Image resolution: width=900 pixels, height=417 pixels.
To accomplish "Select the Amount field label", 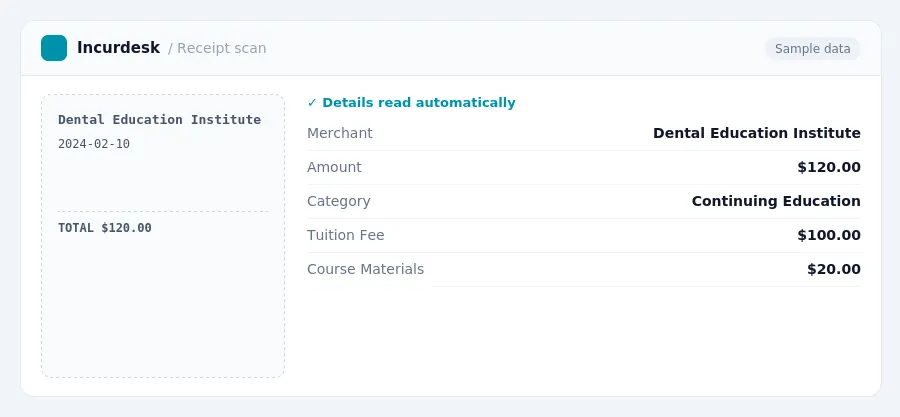I will 334,167.
